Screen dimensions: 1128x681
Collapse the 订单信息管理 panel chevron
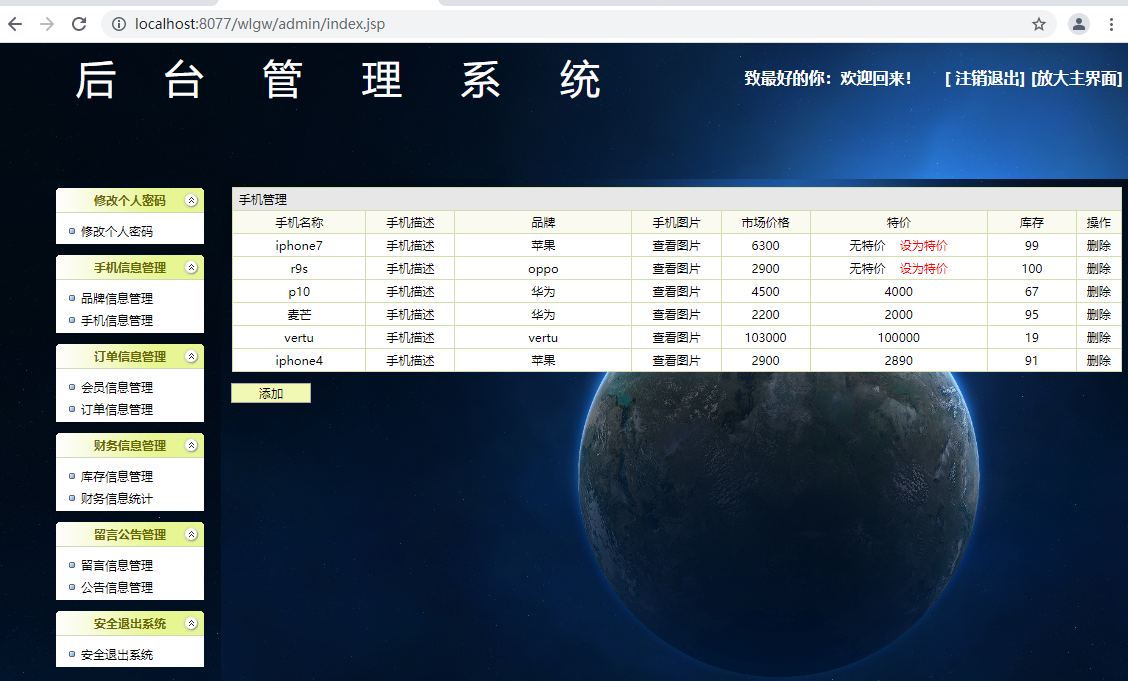(191, 357)
